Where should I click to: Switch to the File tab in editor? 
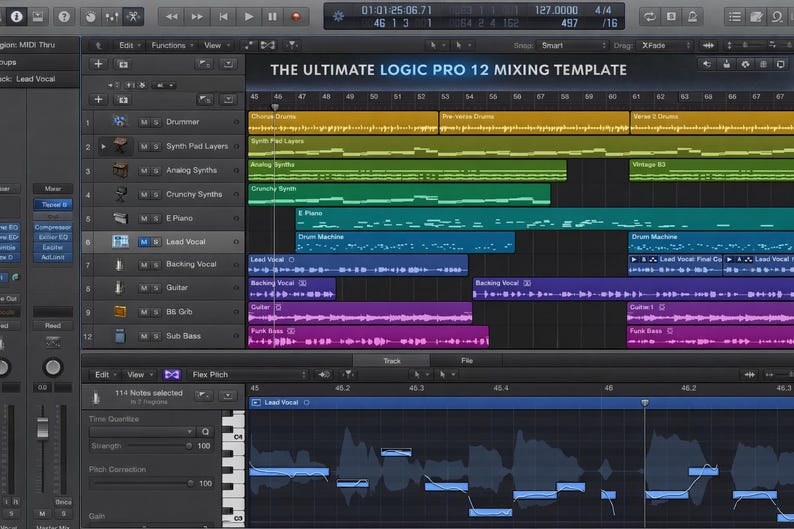coord(467,361)
